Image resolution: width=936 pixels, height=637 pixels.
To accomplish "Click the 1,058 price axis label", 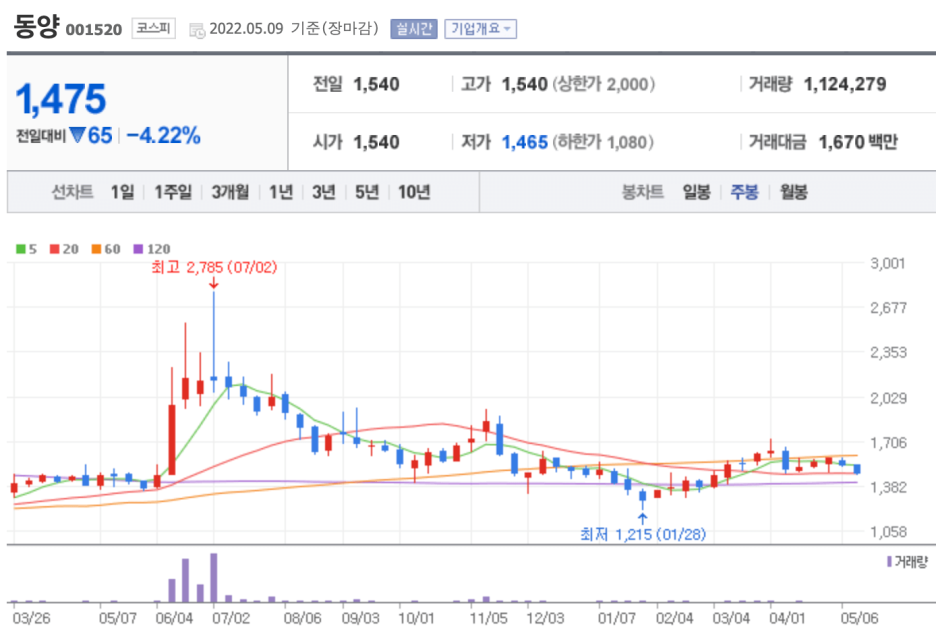I will (x=888, y=532).
